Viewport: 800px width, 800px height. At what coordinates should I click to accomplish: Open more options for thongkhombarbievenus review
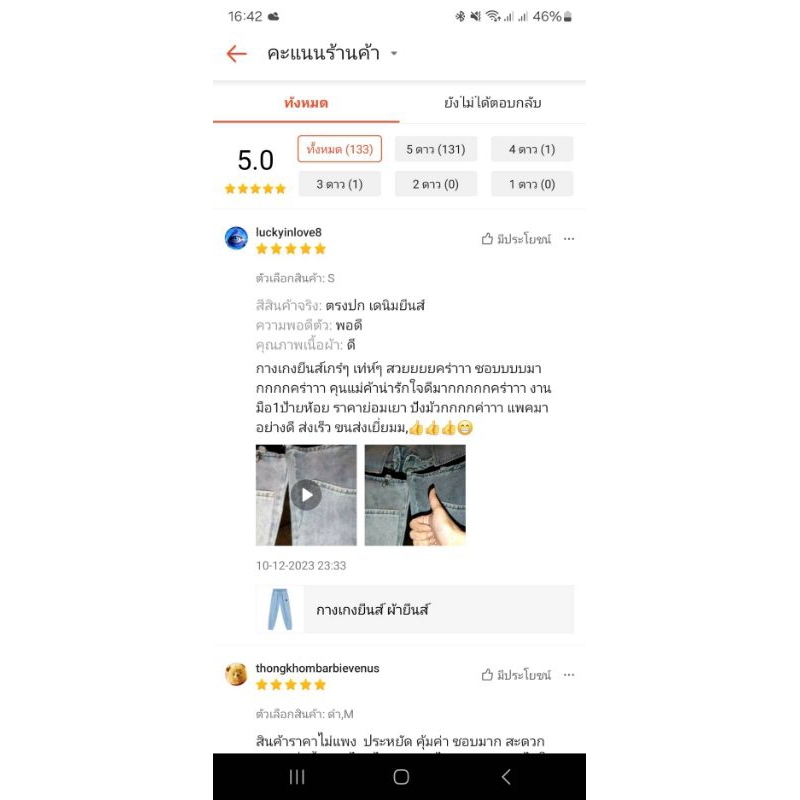[569, 675]
